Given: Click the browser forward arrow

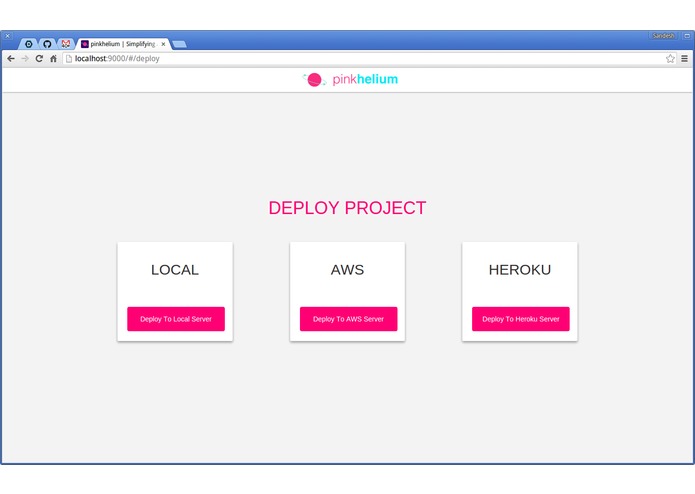Looking at the screenshot, I should tap(25, 58).
